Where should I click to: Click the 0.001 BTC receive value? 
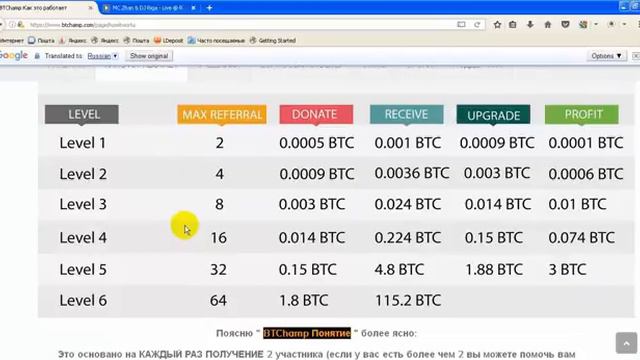pos(407,143)
